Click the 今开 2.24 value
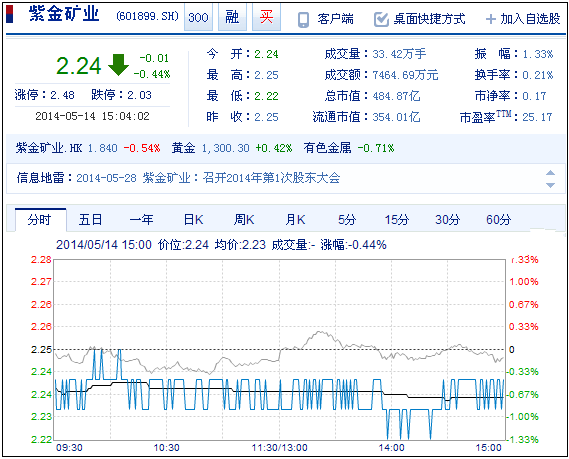The height and width of the screenshot is (459, 569). pos(266,54)
